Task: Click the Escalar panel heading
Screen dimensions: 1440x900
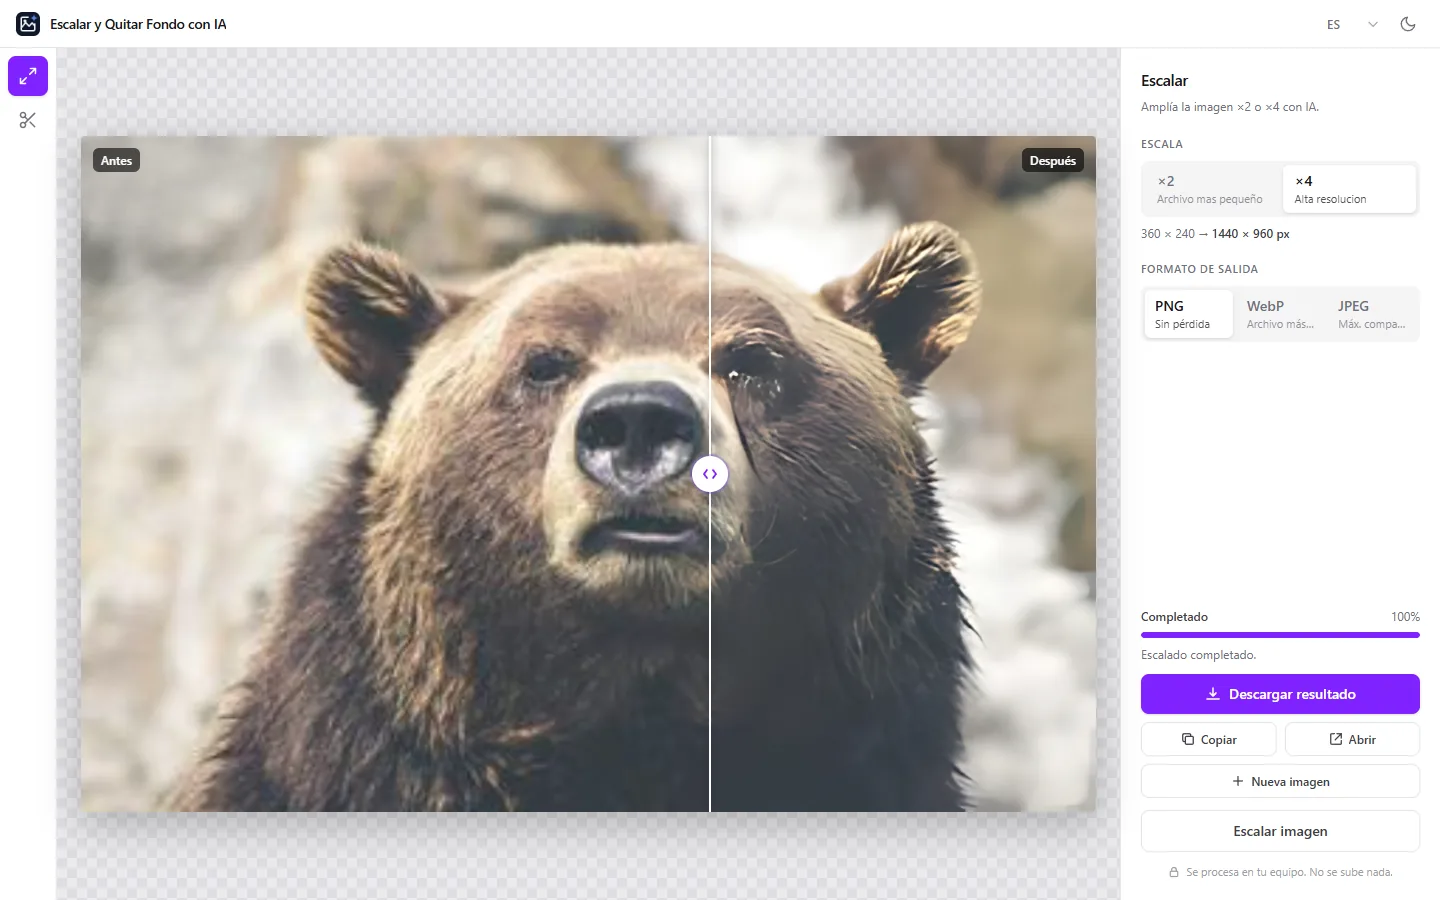Action: pos(1164,81)
